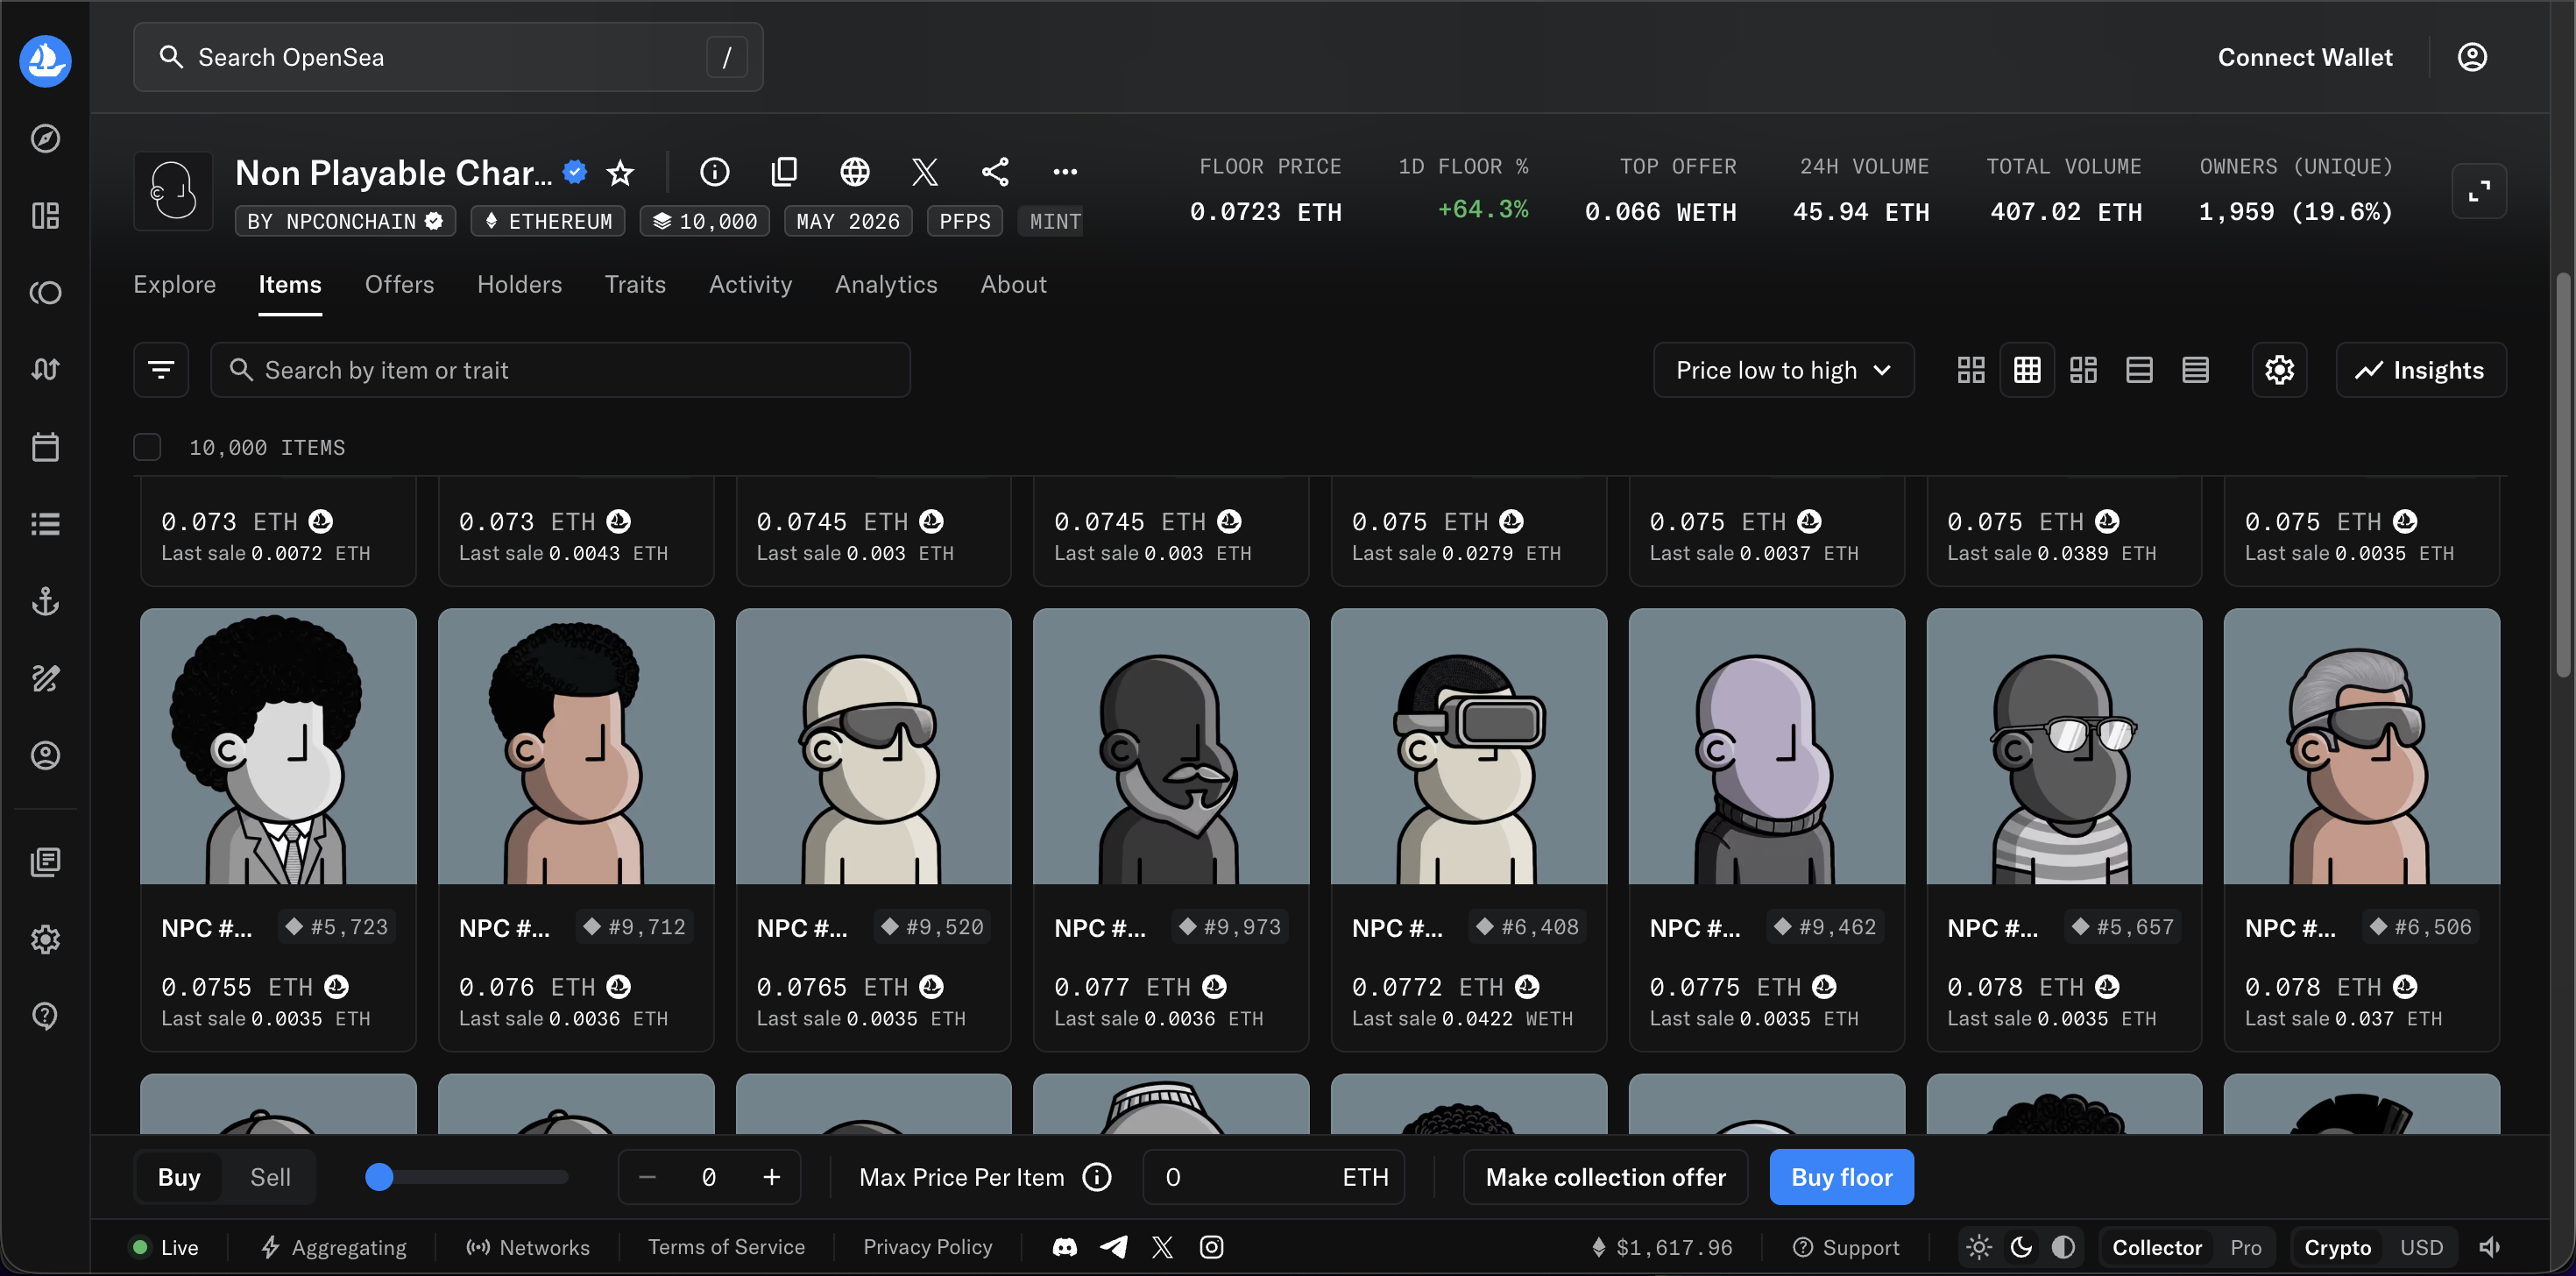Open the item filters icon button

pyautogui.click(x=161, y=370)
